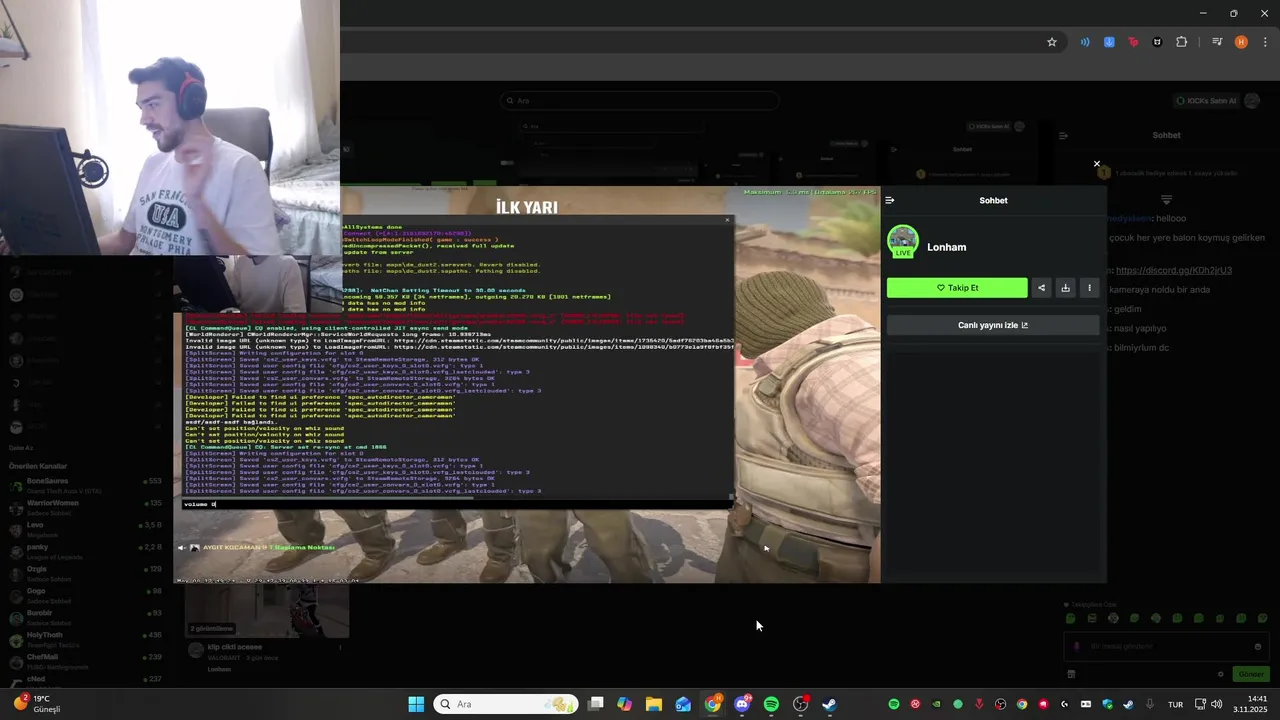The width and height of the screenshot is (1280, 720).
Task: Open the Burobir channel
Action: (x=86, y=616)
